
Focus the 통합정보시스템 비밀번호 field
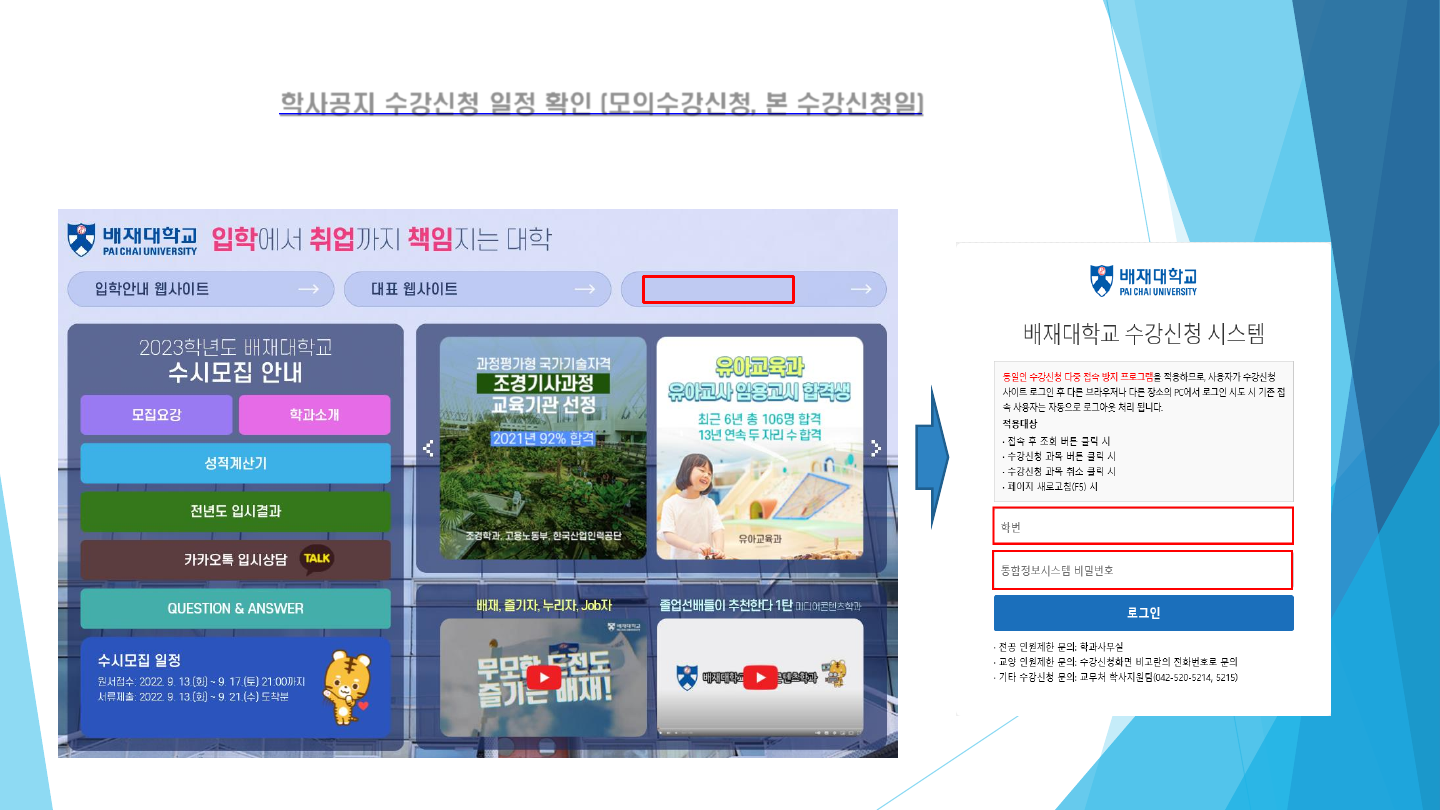(1143, 570)
